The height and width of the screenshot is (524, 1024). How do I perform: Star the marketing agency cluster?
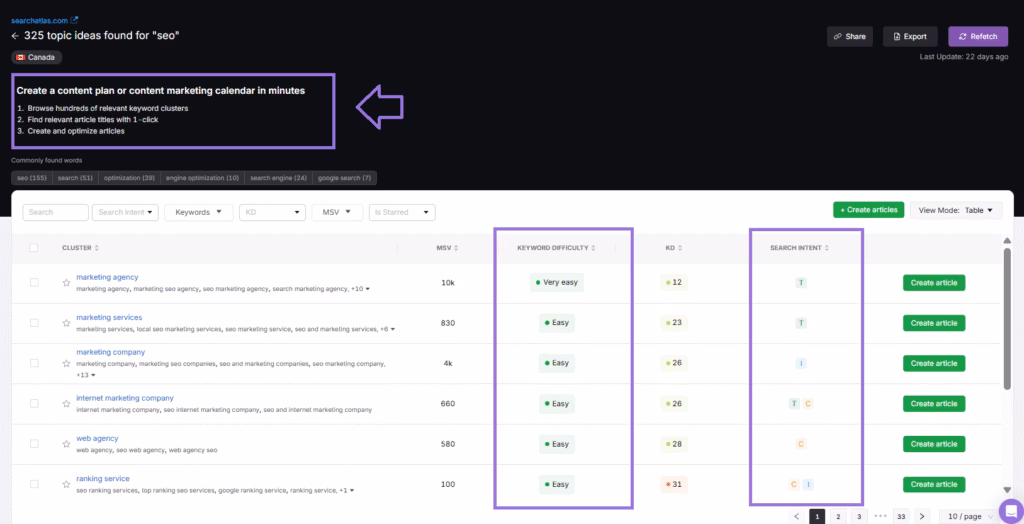coord(66,283)
